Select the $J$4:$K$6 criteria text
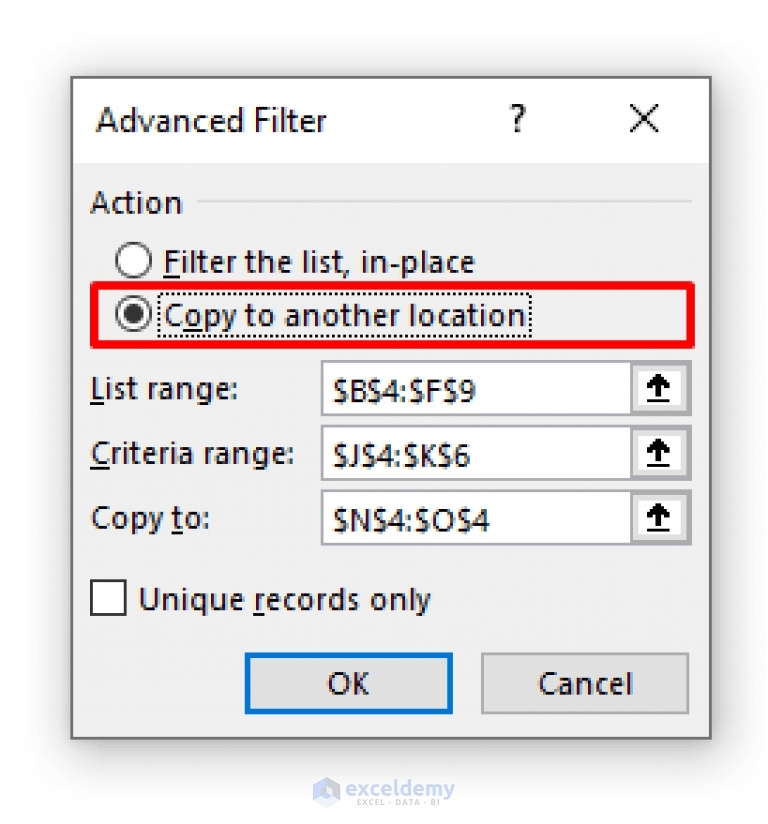 pyautogui.click(x=400, y=453)
